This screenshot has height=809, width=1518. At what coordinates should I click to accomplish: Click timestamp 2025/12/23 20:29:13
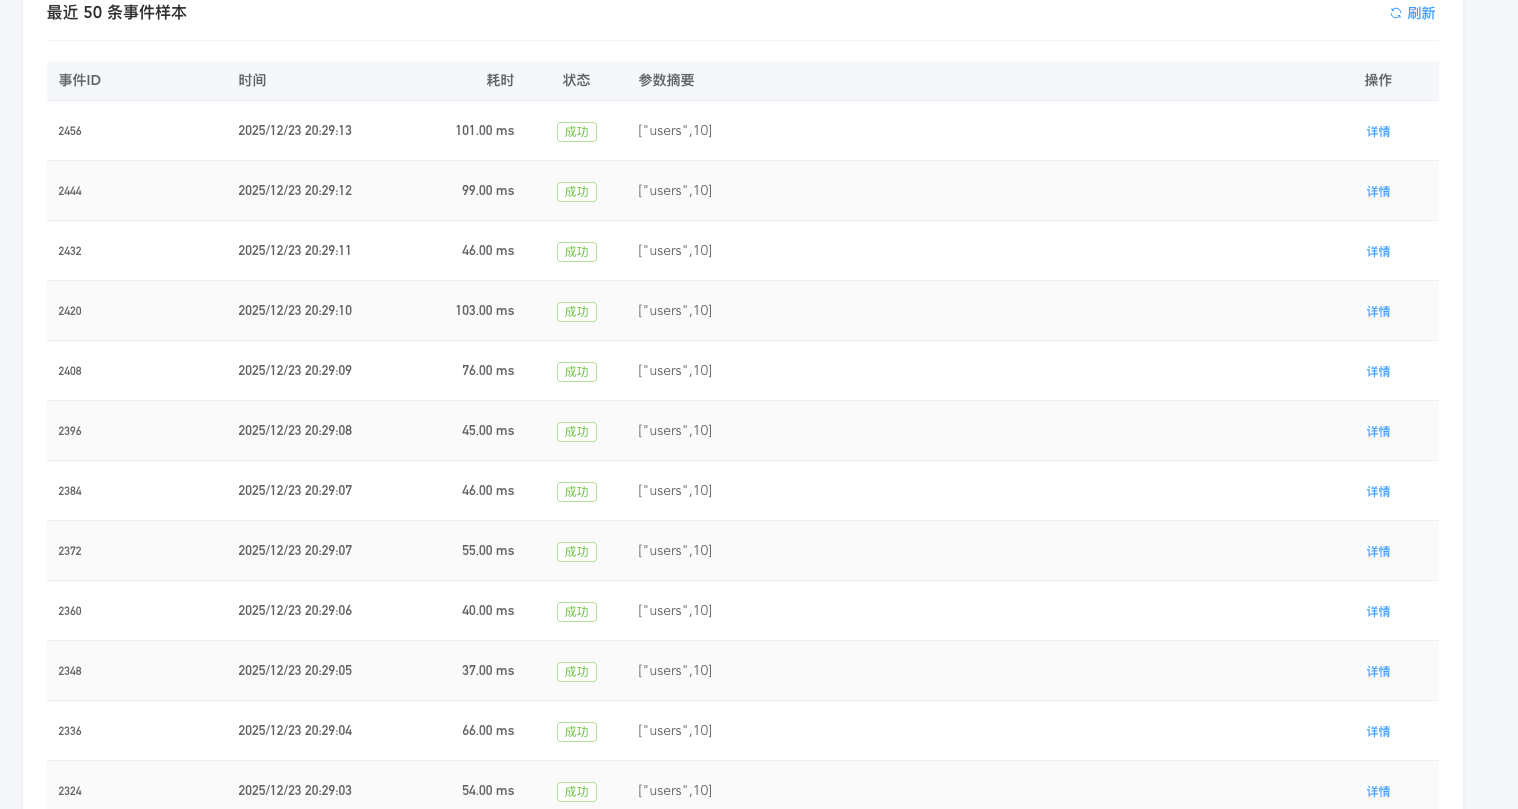click(295, 131)
